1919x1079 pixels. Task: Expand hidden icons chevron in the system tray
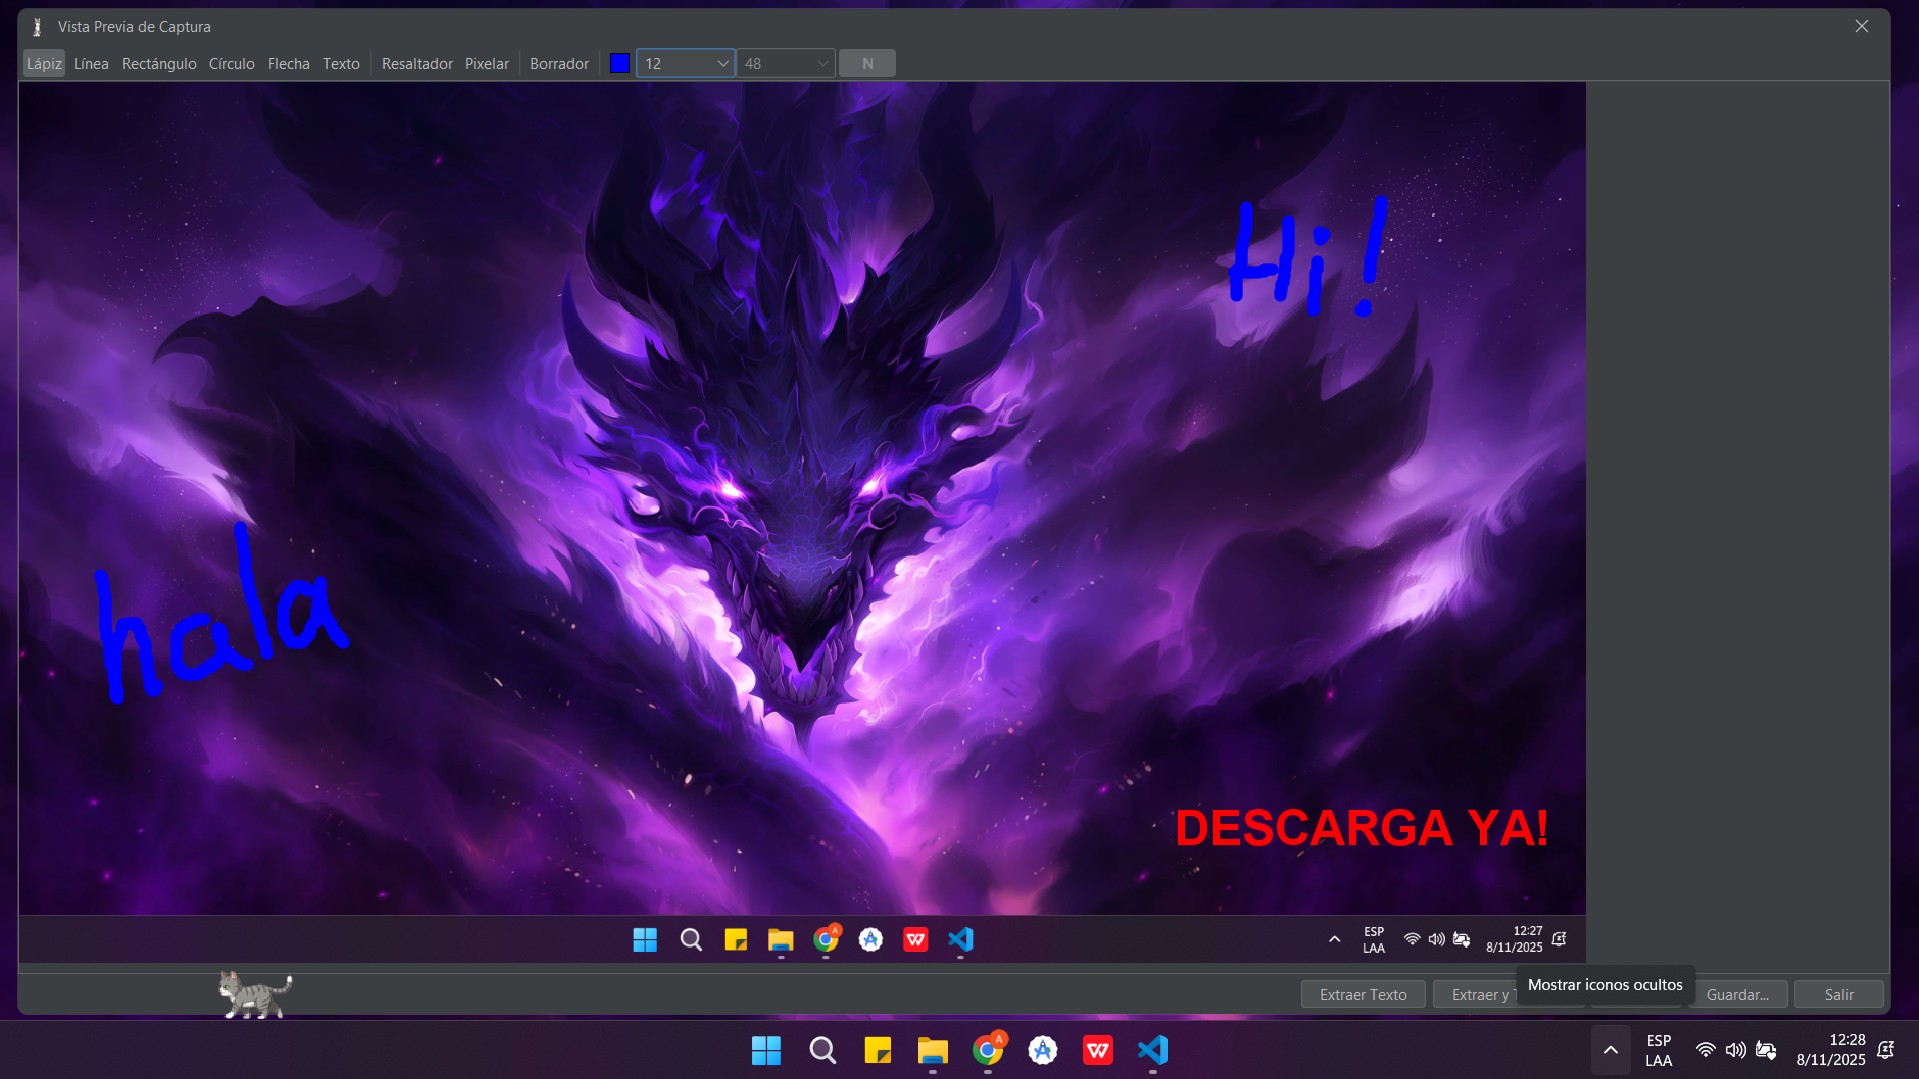[x=1610, y=1050]
